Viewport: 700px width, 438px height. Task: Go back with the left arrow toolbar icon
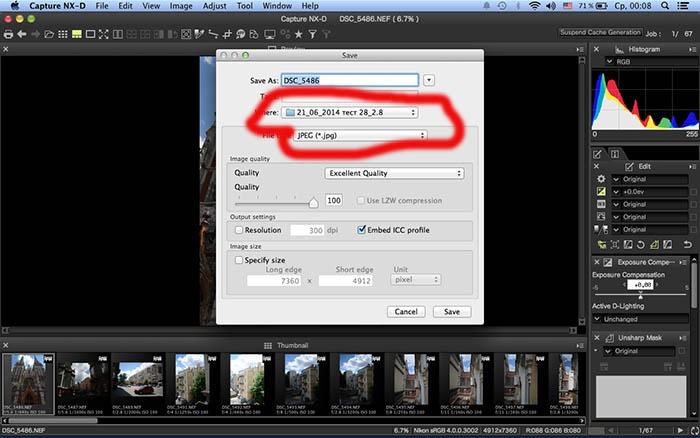tap(21, 34)
